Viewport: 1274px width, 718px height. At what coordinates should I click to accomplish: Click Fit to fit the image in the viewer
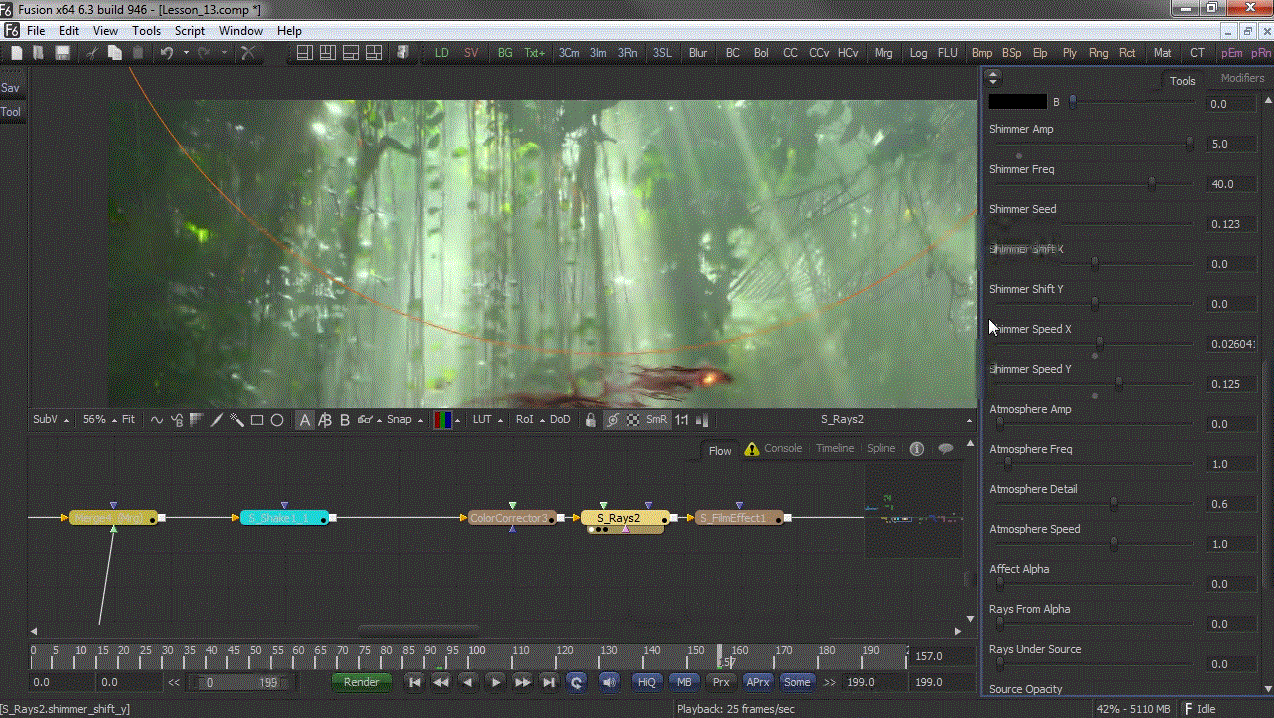pos(129,420)
